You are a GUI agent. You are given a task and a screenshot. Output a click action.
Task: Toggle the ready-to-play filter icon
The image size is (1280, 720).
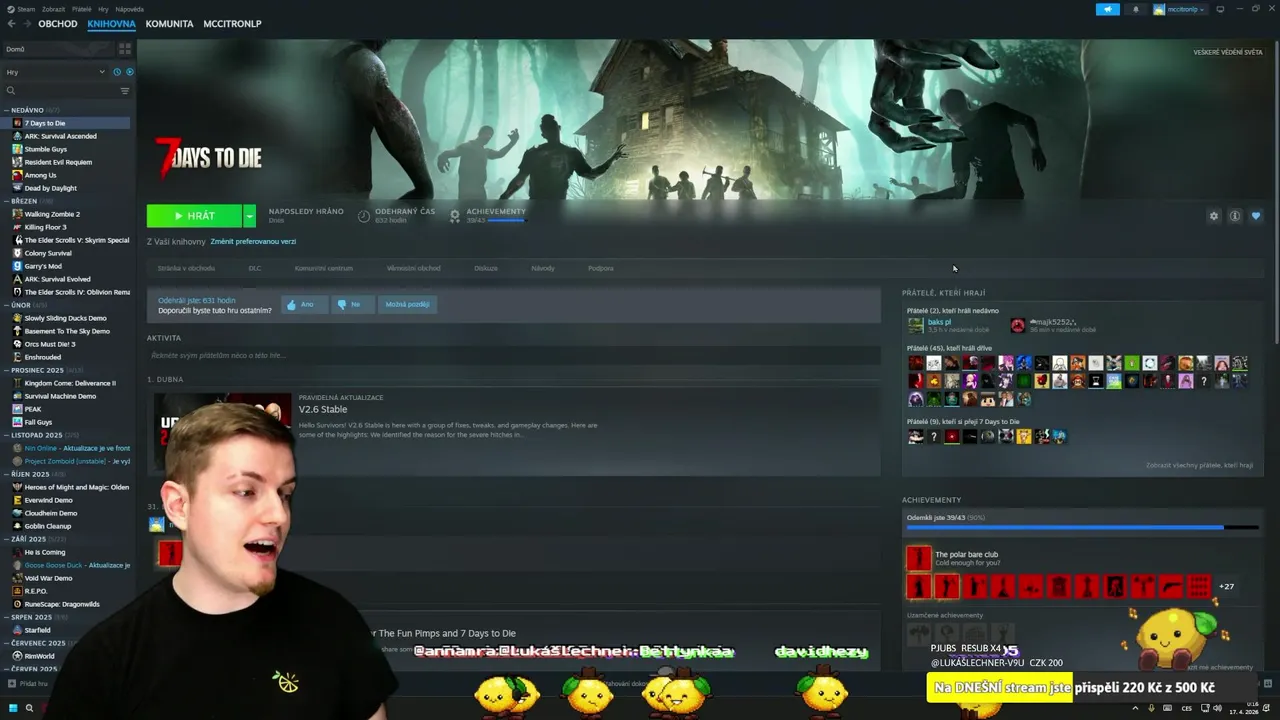click(129, 72)
